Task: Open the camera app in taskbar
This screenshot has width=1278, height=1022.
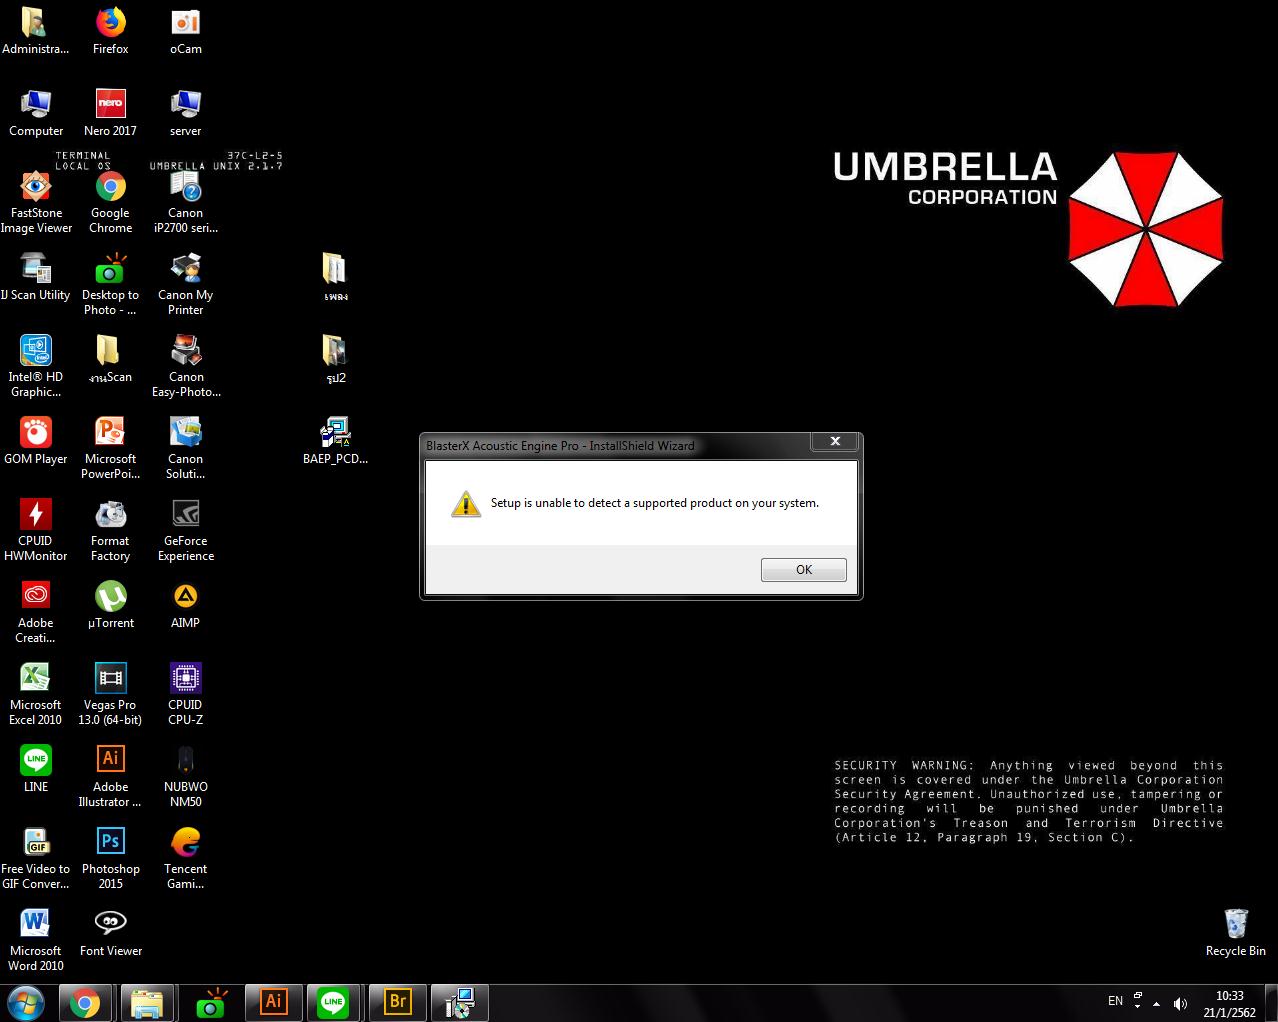Action: [211, 1003]
